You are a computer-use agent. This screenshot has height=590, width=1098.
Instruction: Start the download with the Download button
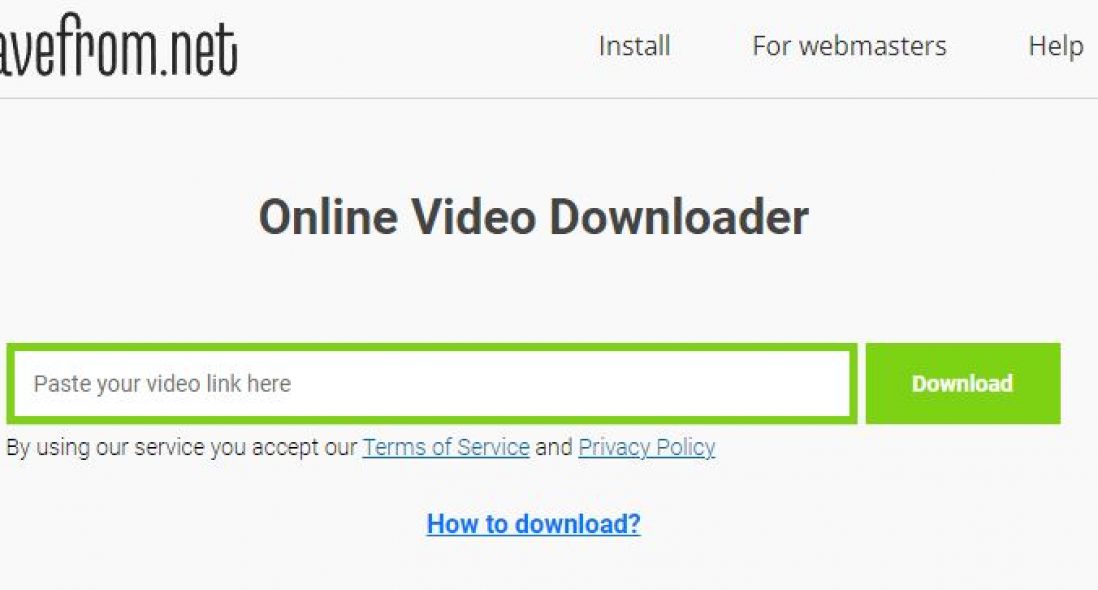coord(963,384)
